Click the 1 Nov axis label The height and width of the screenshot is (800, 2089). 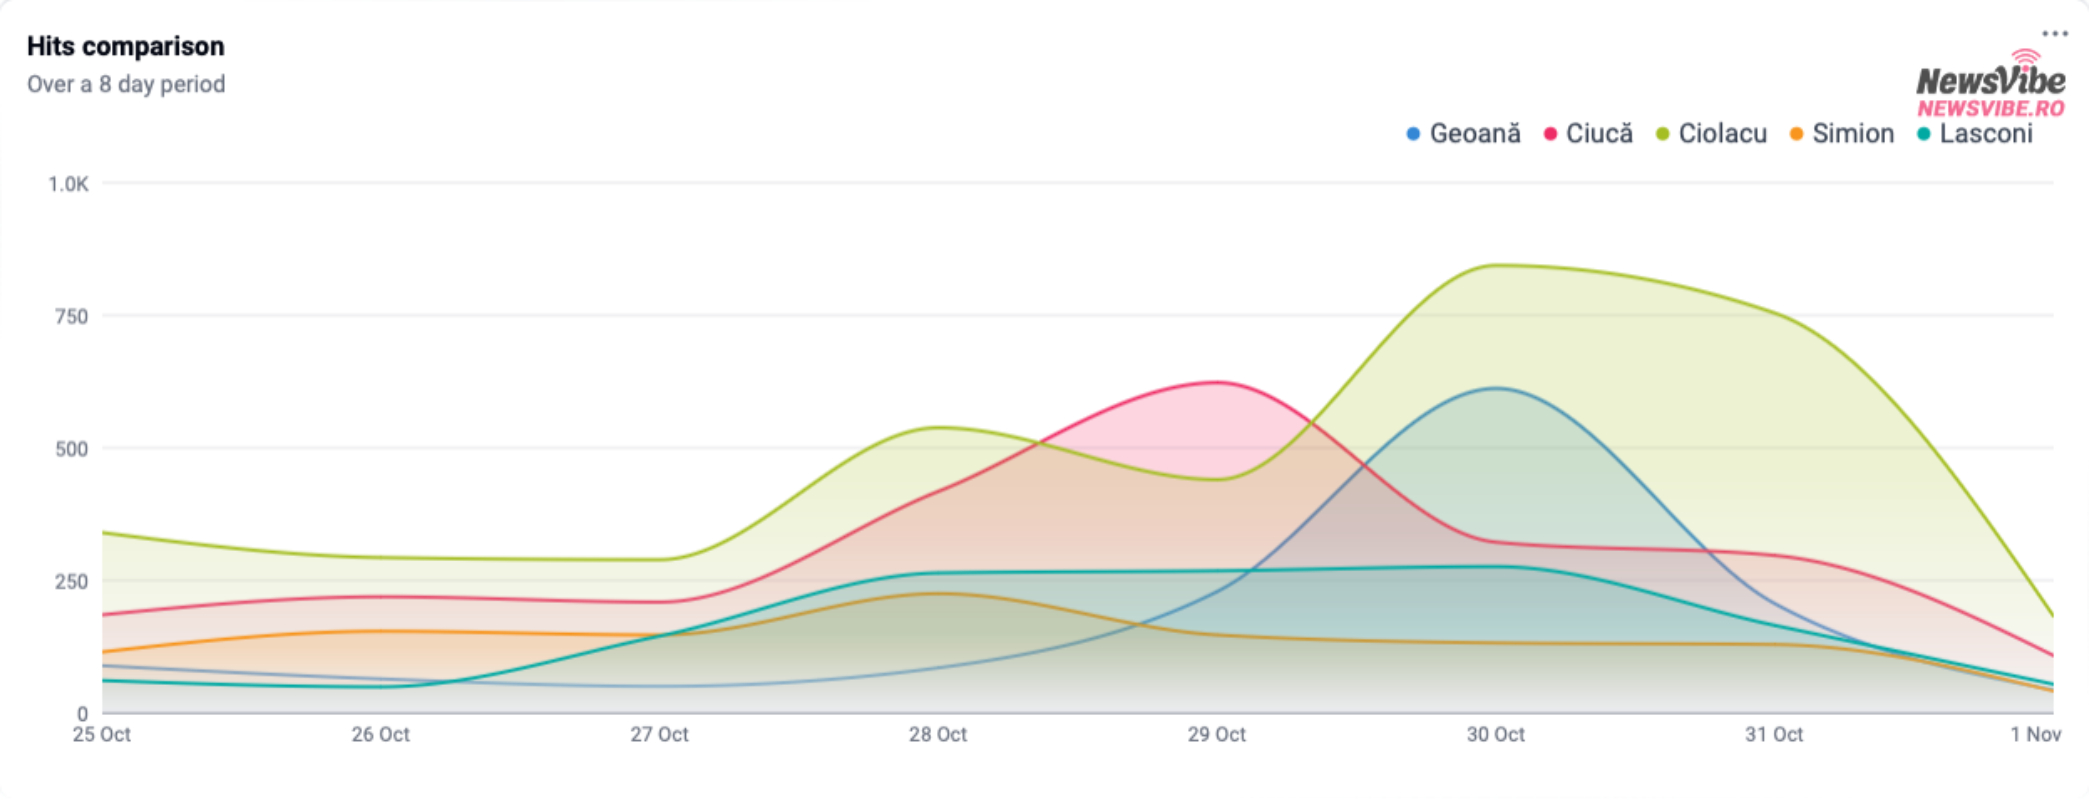point(2036,734)
